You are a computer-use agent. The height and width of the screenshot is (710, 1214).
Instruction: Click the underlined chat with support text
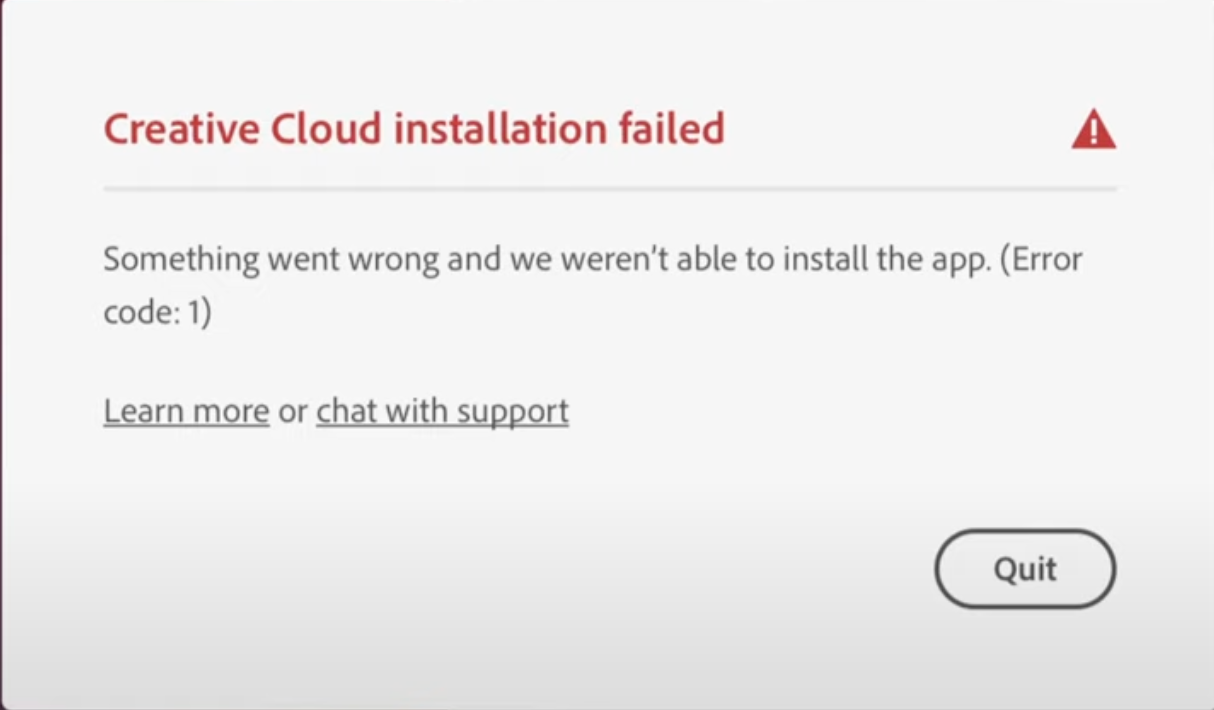click(x=442, y=411)
